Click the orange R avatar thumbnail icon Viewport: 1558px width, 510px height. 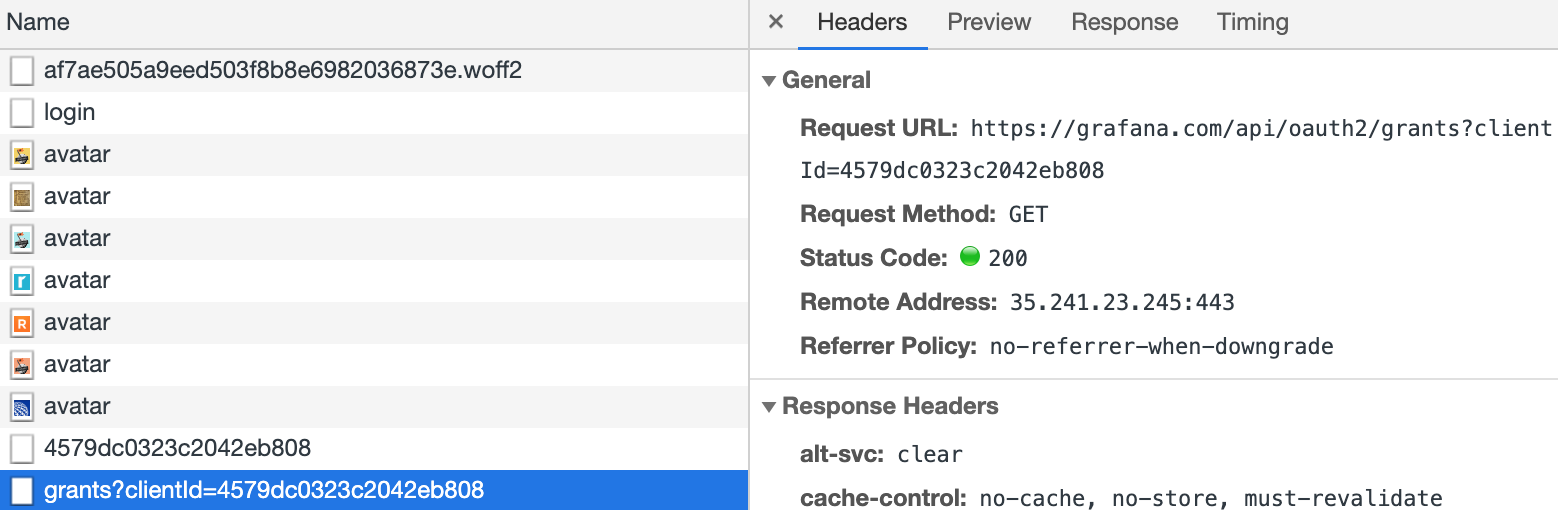pos(22,323)
